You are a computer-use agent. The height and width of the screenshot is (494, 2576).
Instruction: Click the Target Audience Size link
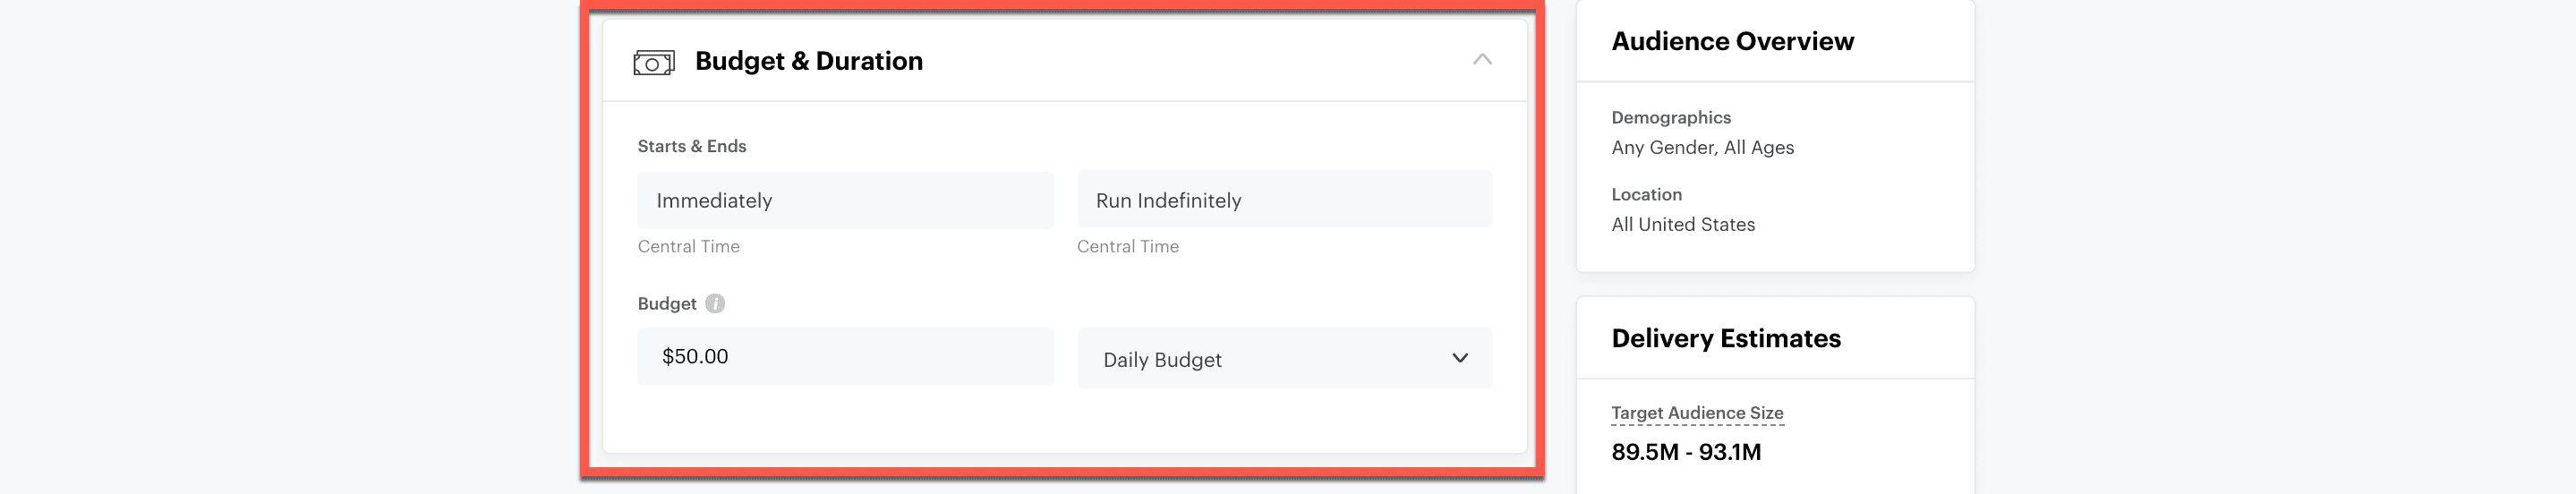(x=1697, y=413)
